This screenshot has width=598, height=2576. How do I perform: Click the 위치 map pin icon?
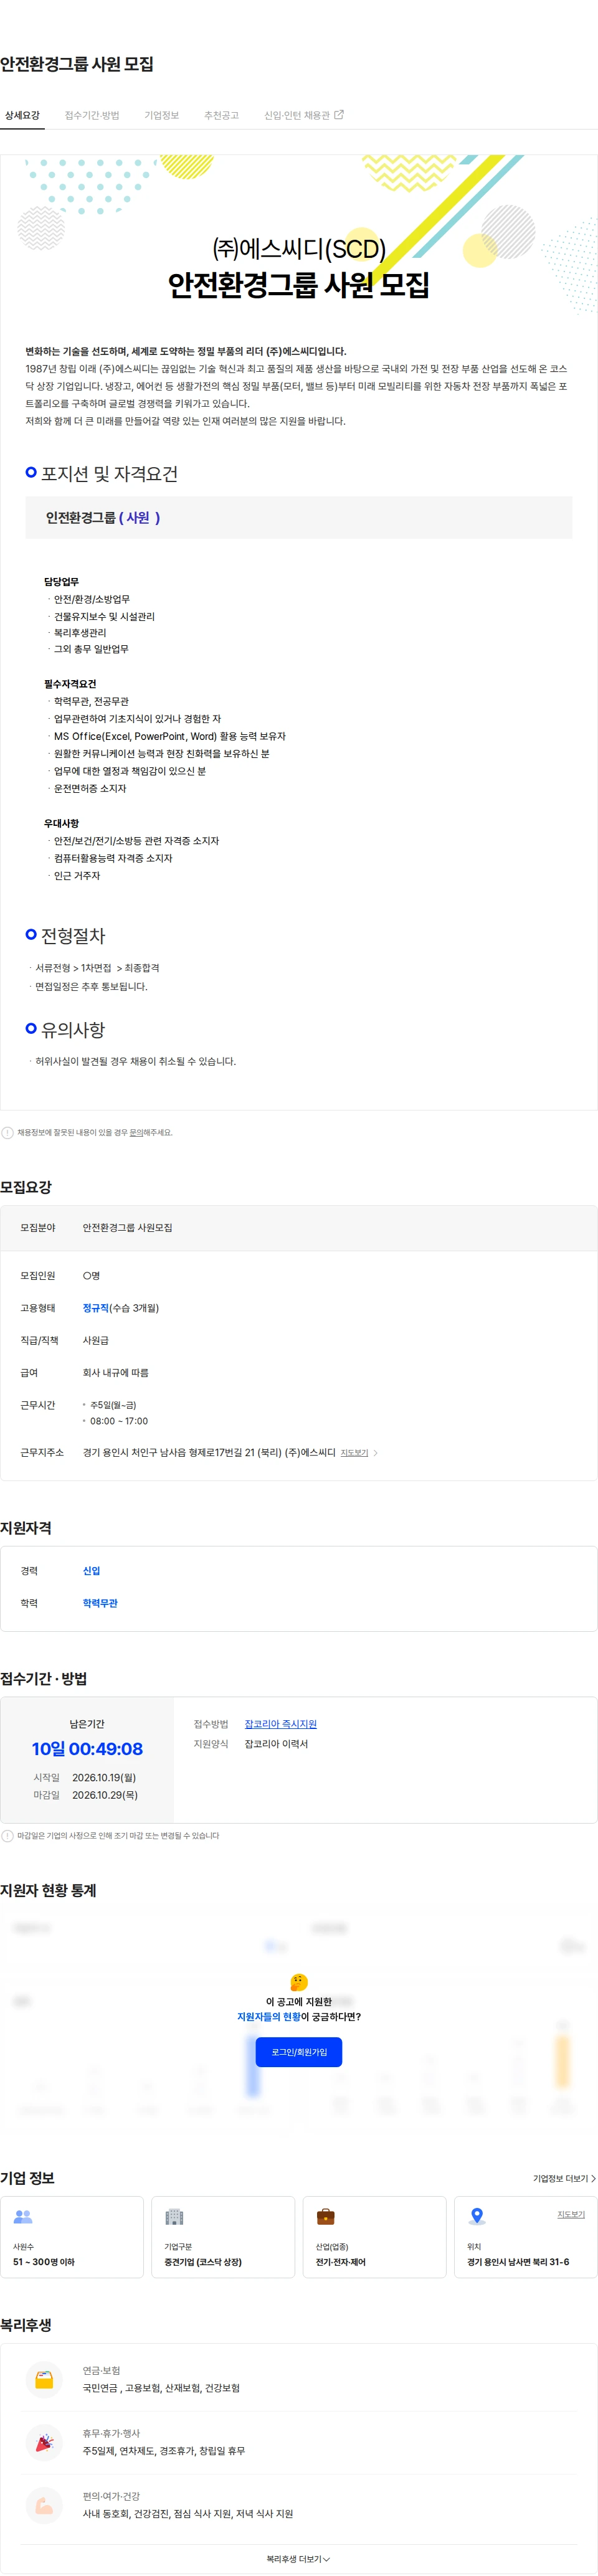[x=477, y=2215]
